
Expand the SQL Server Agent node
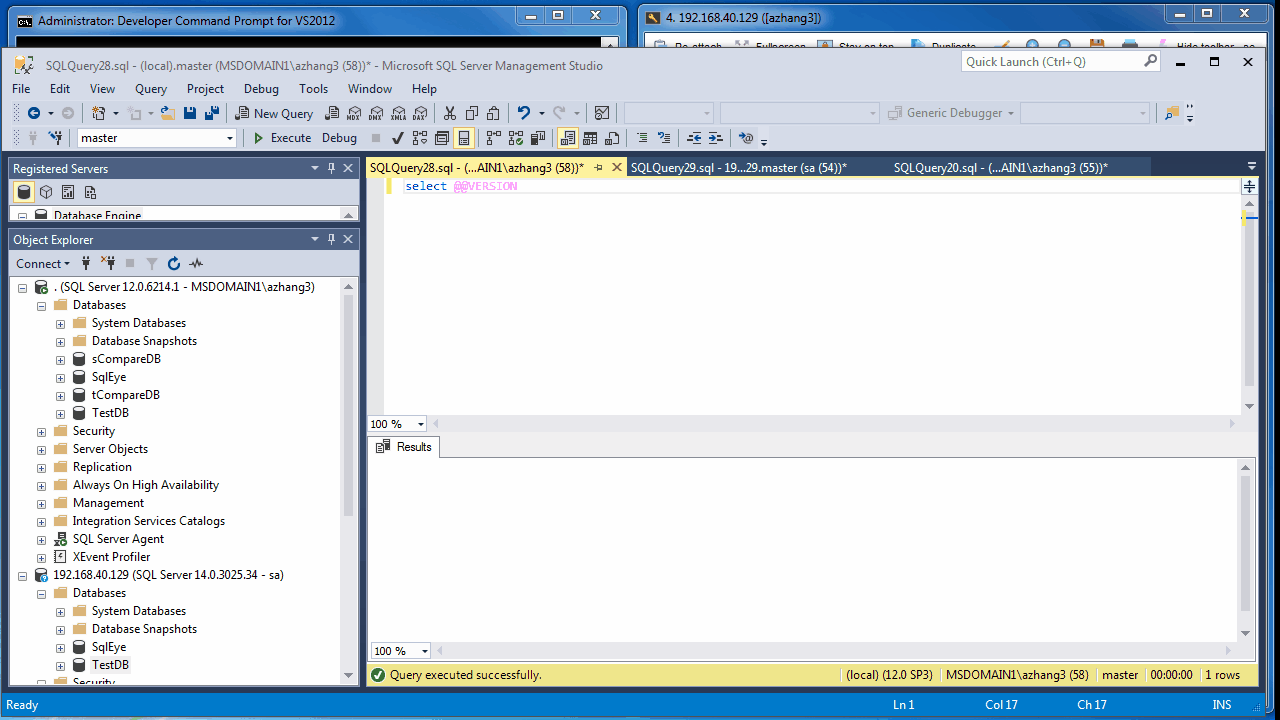[41, 539]
